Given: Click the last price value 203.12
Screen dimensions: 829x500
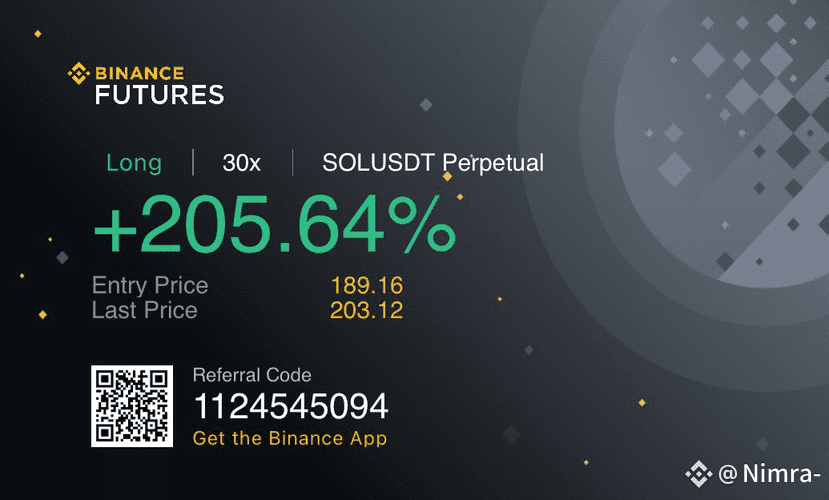Looking at the screenshot, I should click(x=366, y=310).
